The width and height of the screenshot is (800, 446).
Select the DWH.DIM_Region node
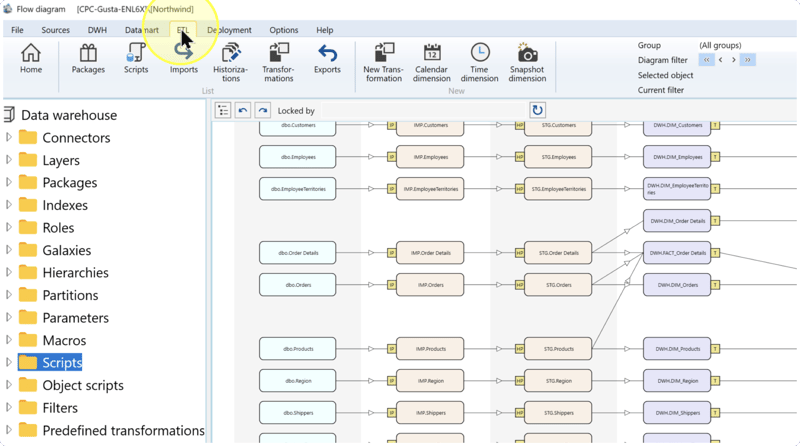677,381
